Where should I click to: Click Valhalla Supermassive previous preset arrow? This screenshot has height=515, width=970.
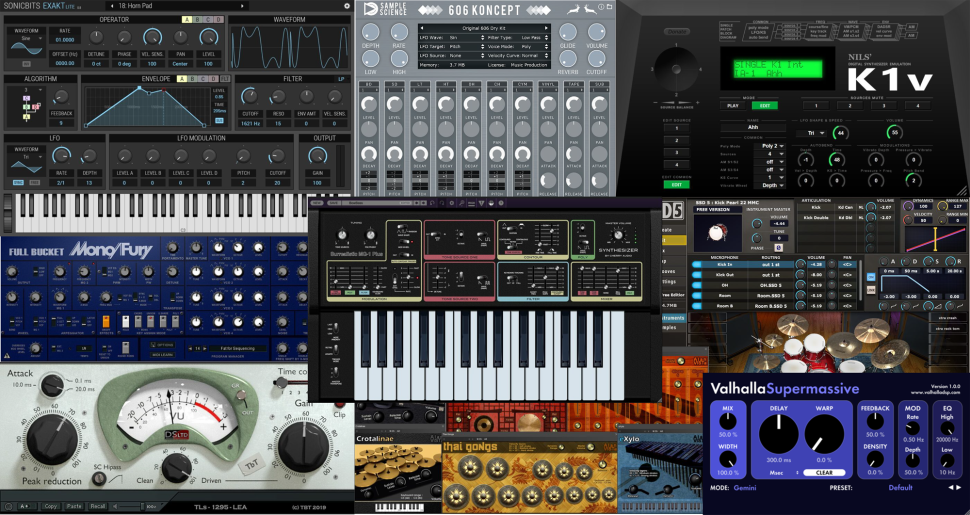[951, 488]
